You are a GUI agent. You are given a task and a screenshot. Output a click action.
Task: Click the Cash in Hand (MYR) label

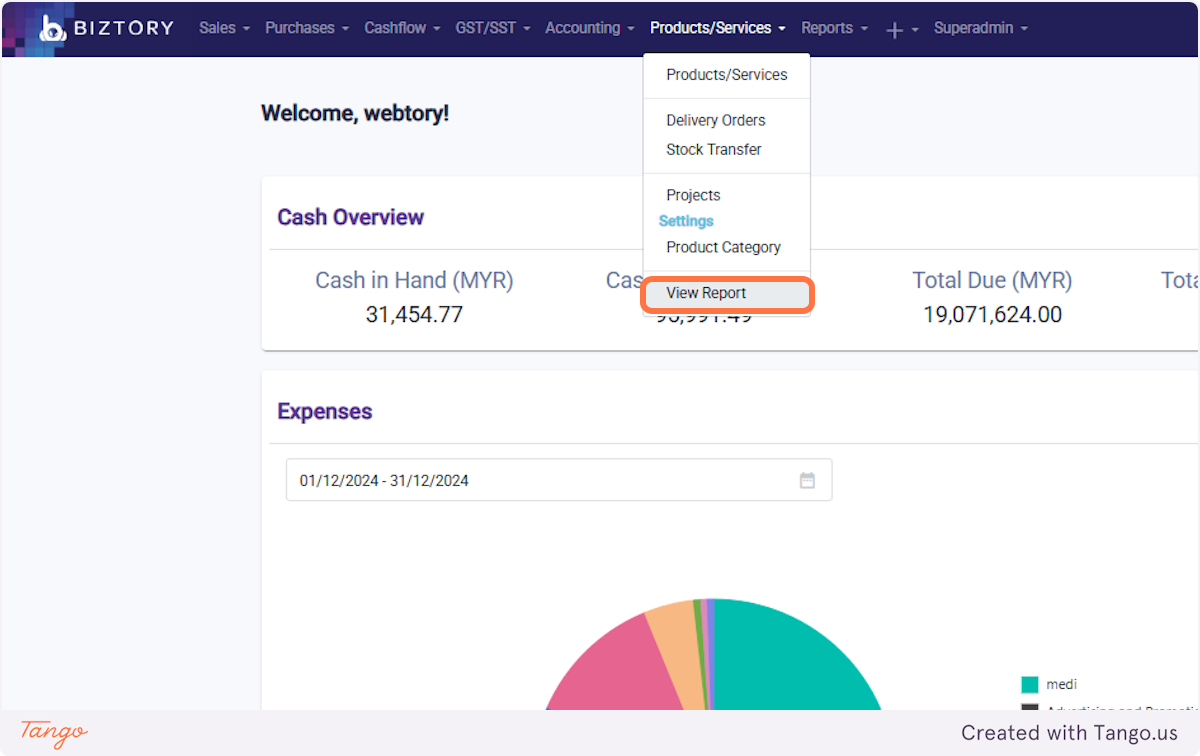click(x=414, y=281)
